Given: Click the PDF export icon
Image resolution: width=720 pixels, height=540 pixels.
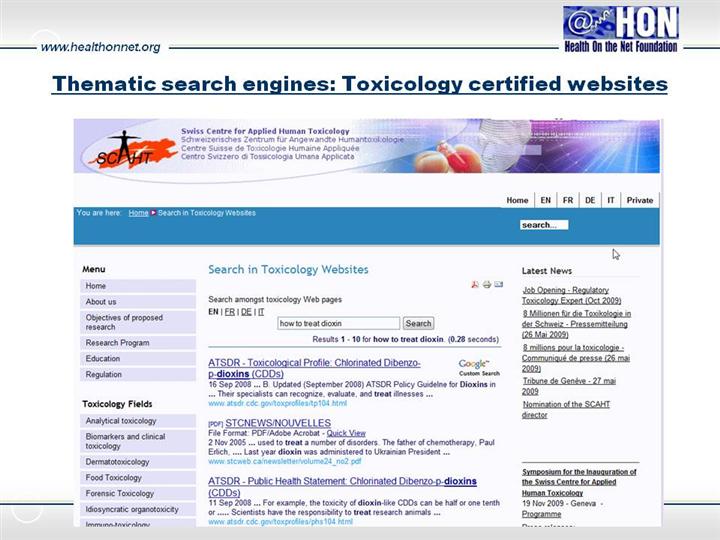Looking at the screenshot, I should click(x=475, y=285).
